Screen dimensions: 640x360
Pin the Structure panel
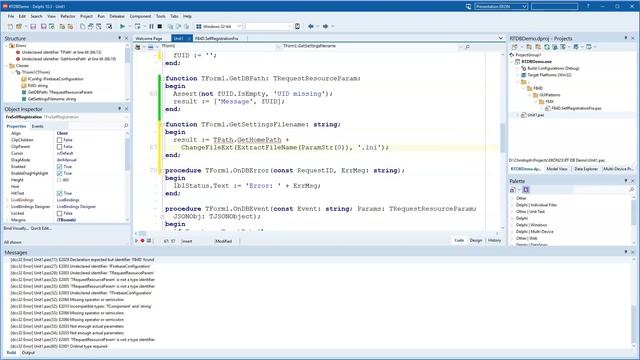(120, 38)
